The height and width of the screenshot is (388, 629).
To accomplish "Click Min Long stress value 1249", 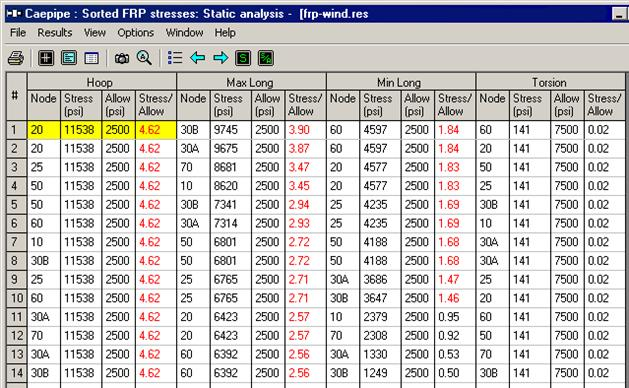I will tap(375, 373).
